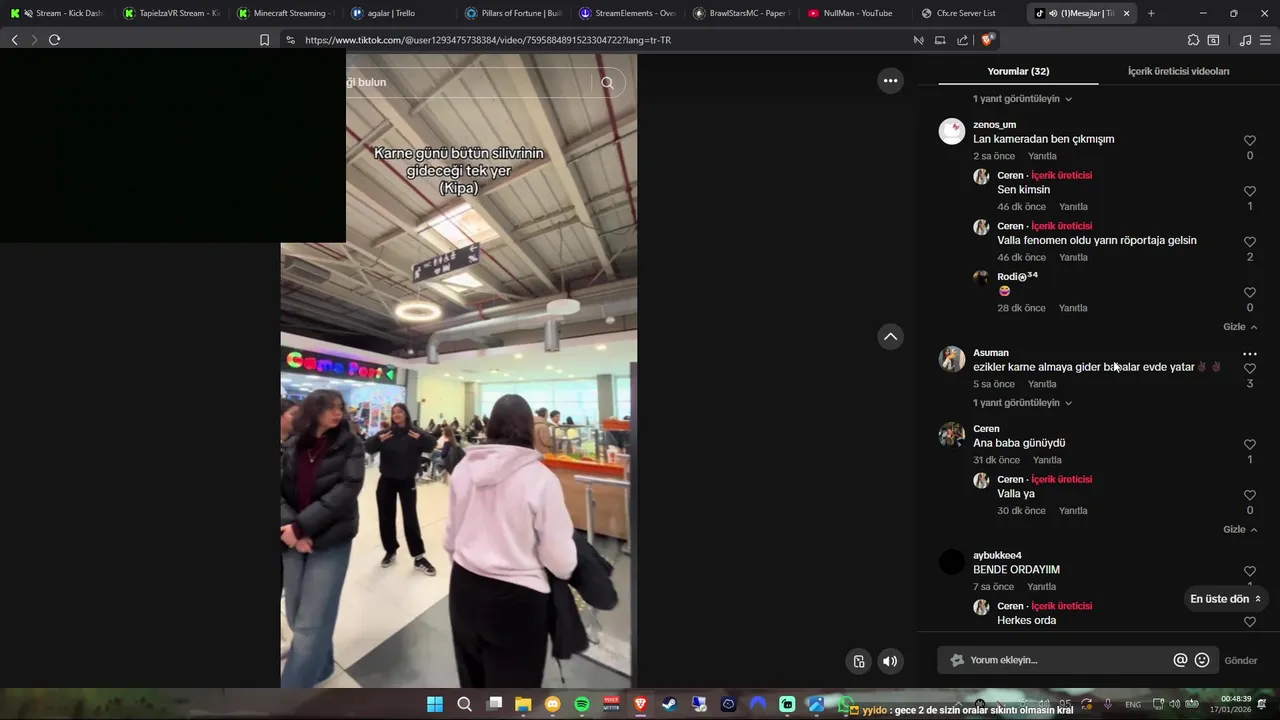Open the emoji picker in comment box

tap(1202, 660)
